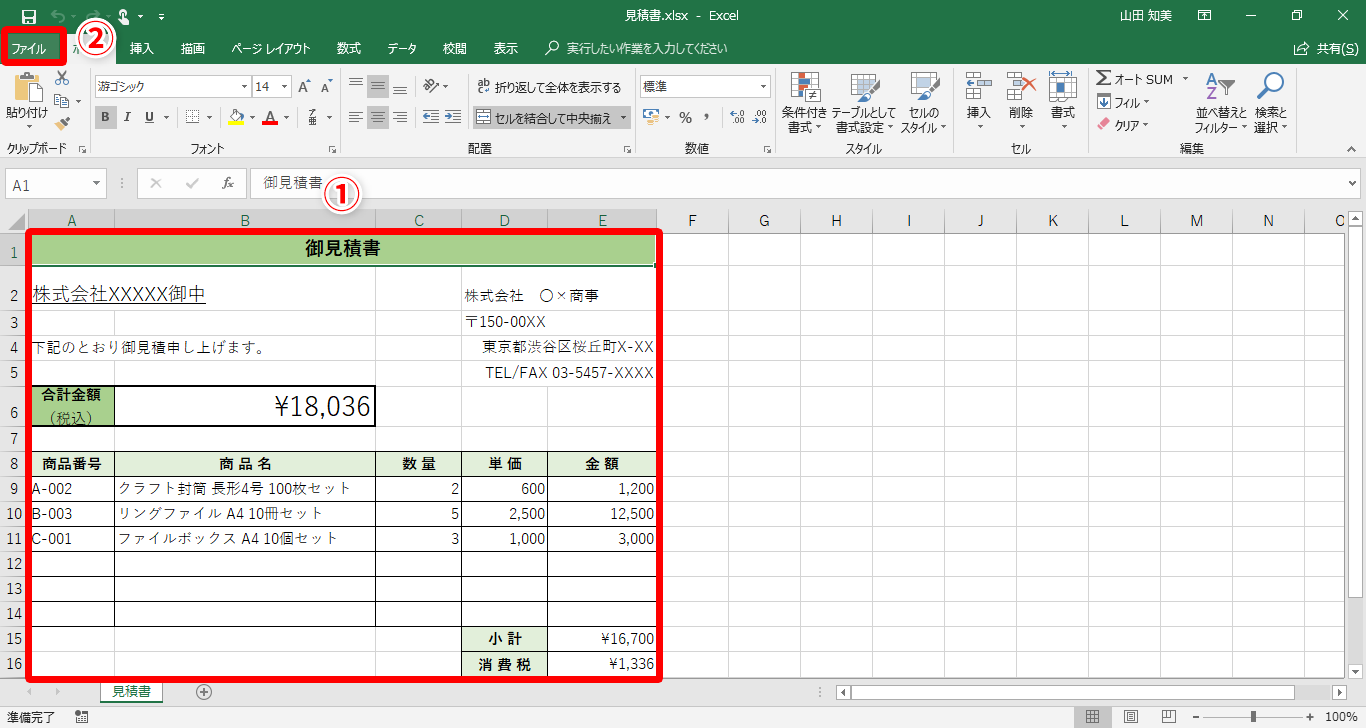Click the phonetic guide (furigana) icon
1366x728 pixels.
tap(314, 117)
